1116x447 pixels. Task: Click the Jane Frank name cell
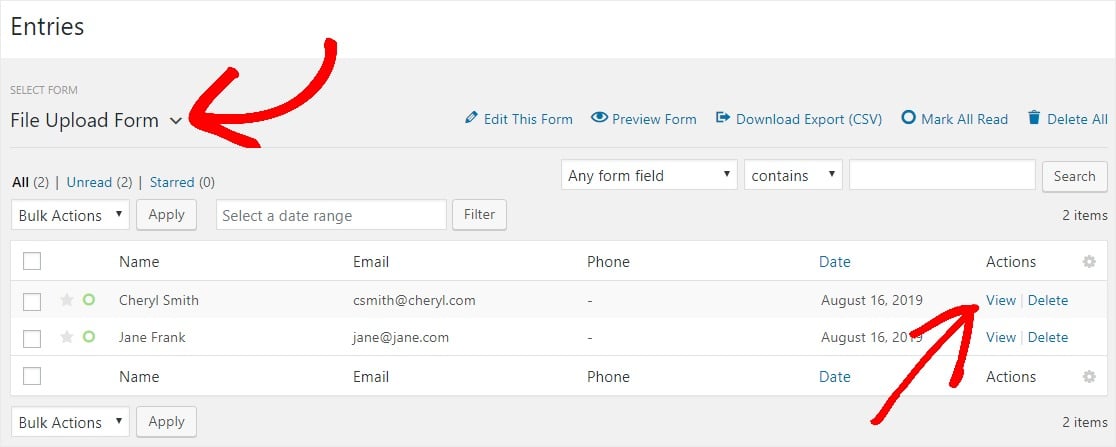click(x=152, y=337)
